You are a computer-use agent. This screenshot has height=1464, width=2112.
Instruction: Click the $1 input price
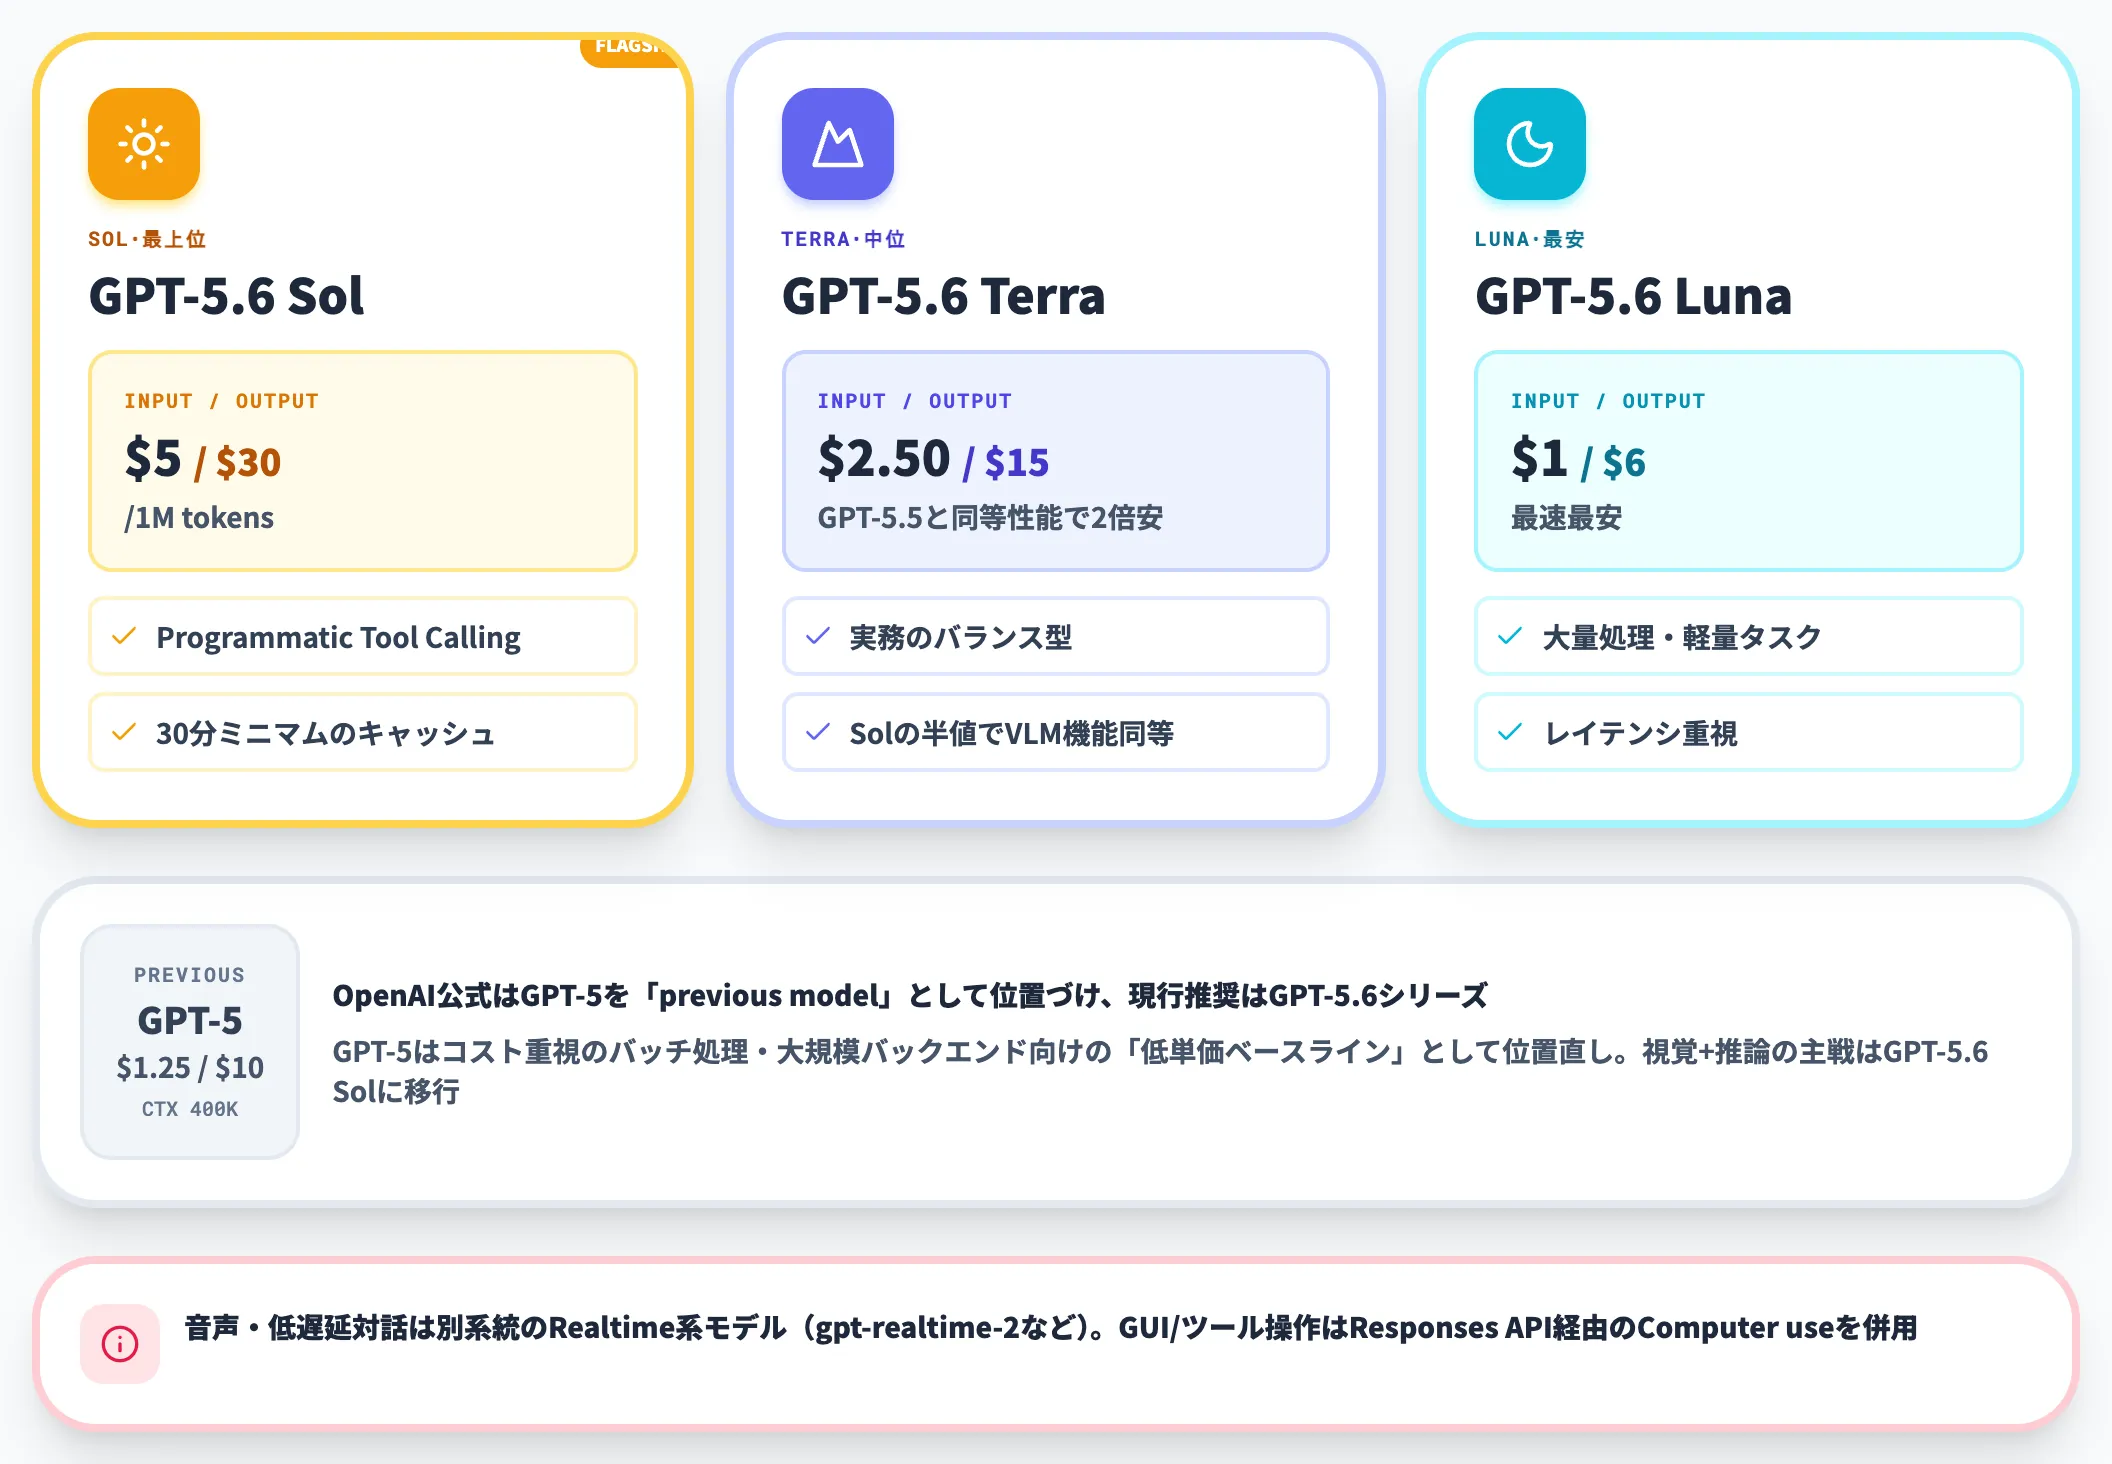click(x=1539, y=459)
